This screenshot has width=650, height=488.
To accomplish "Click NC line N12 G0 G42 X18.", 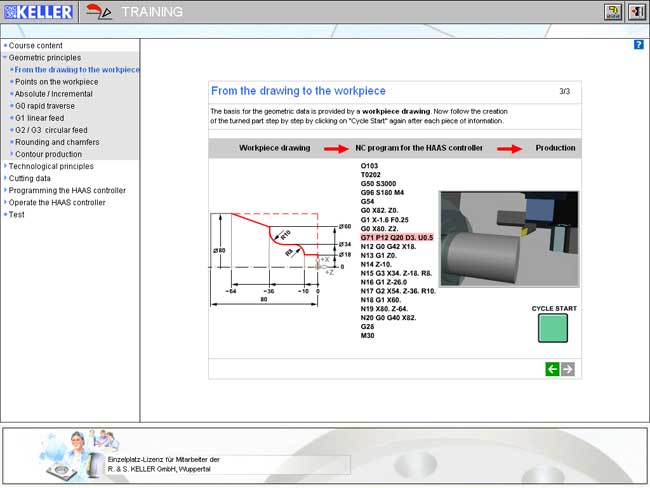I will 388,246.
